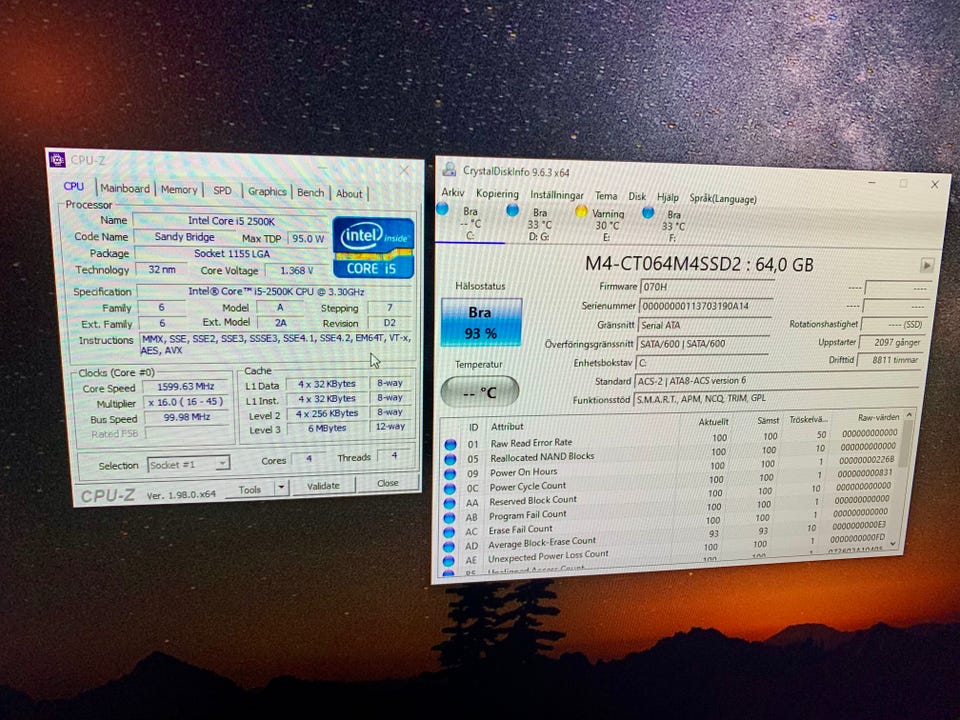
Task: Click the next disk arrow icon
Action: pos(926,266)
